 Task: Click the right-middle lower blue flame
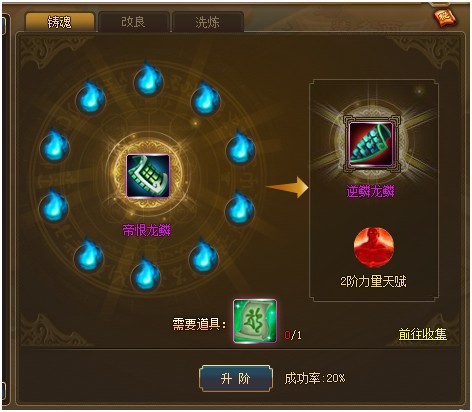239,208
